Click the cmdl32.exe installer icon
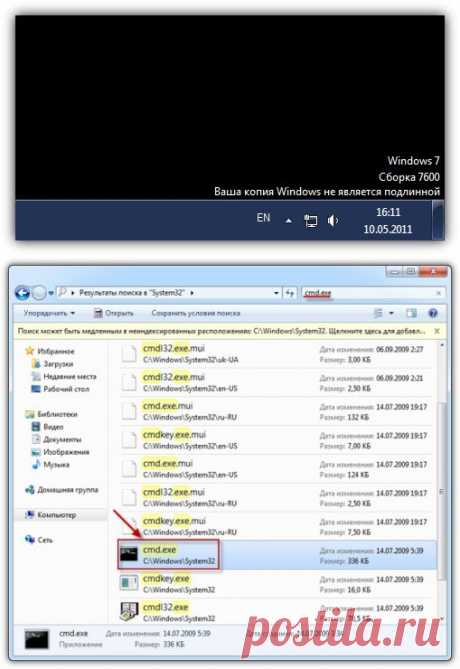The width and height of the screenshot is (460, 669). tap(129, 611)
